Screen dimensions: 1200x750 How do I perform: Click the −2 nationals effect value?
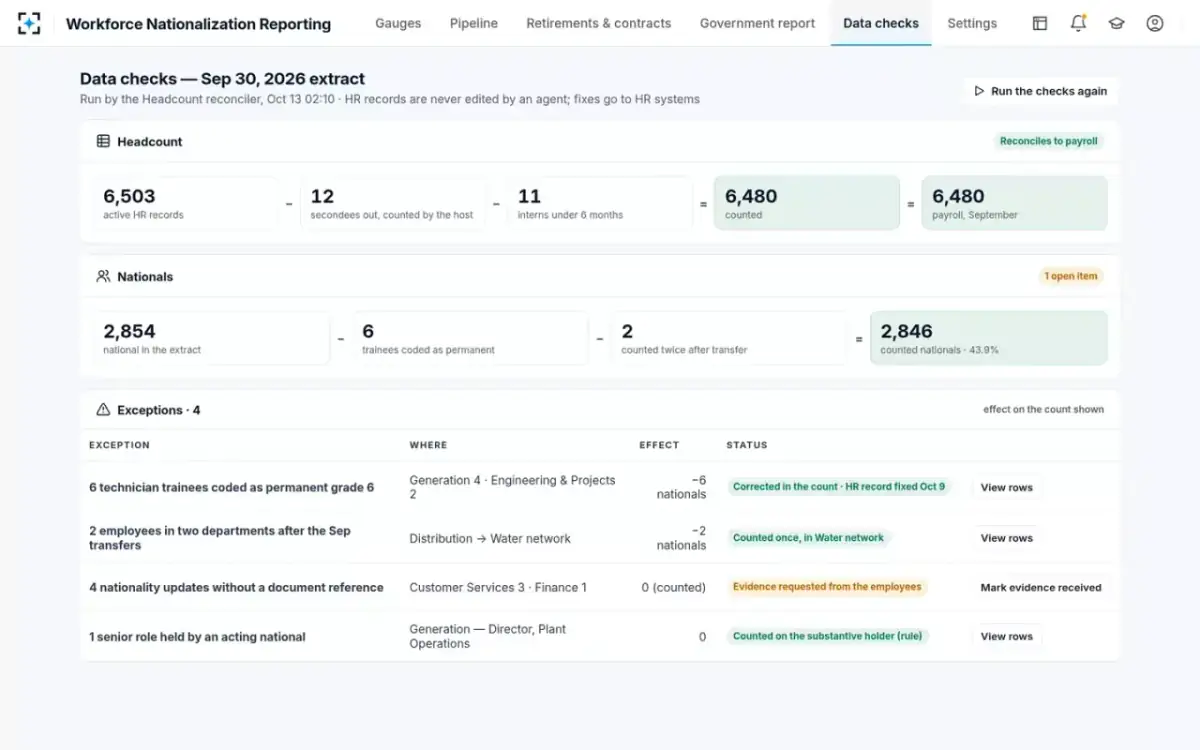(681, 538)
